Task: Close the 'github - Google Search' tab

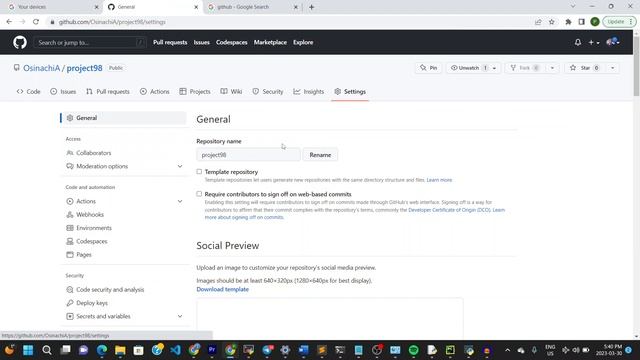Action: tap(296, 7)
